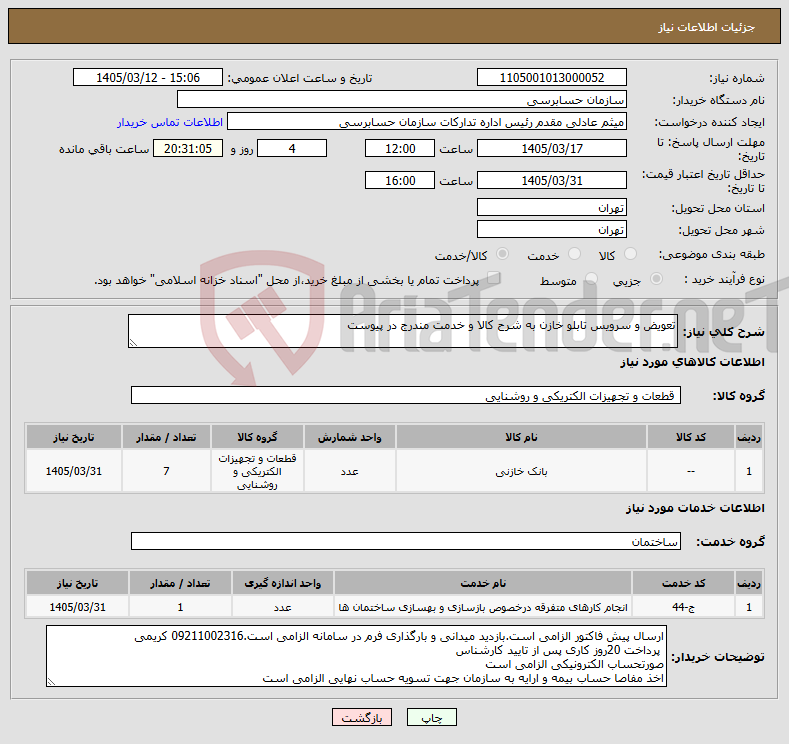
Task: Click the response deadline date 1405/03/17
Action: click(551, 148)
